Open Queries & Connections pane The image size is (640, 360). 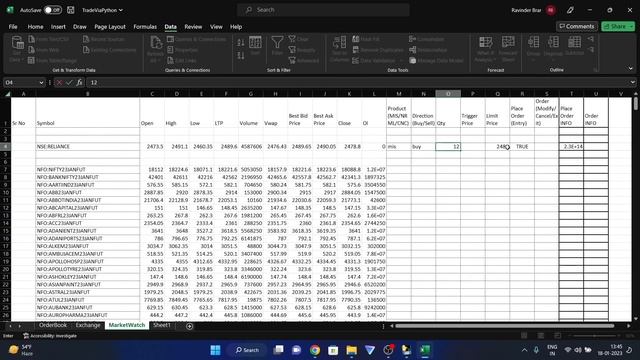[196, 39]
